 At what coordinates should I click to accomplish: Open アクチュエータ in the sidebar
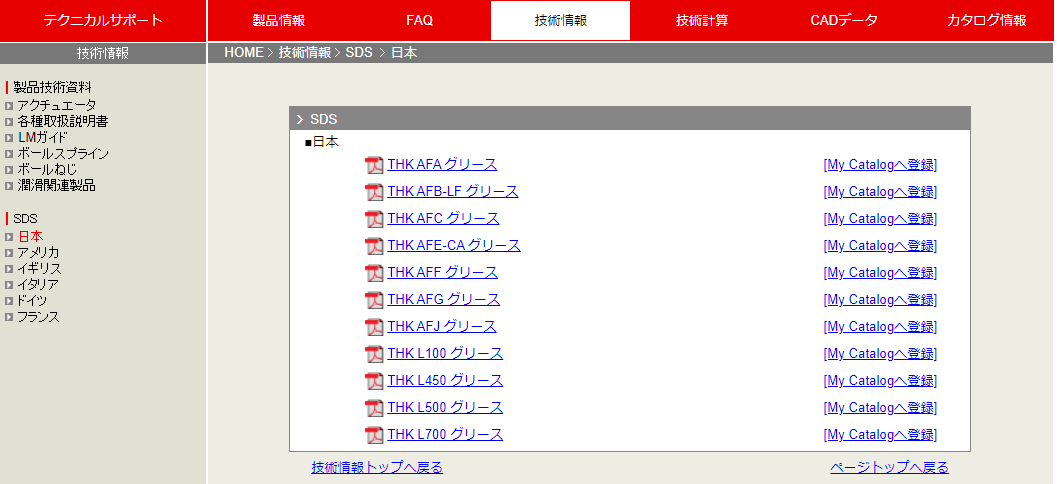point(57,105)
